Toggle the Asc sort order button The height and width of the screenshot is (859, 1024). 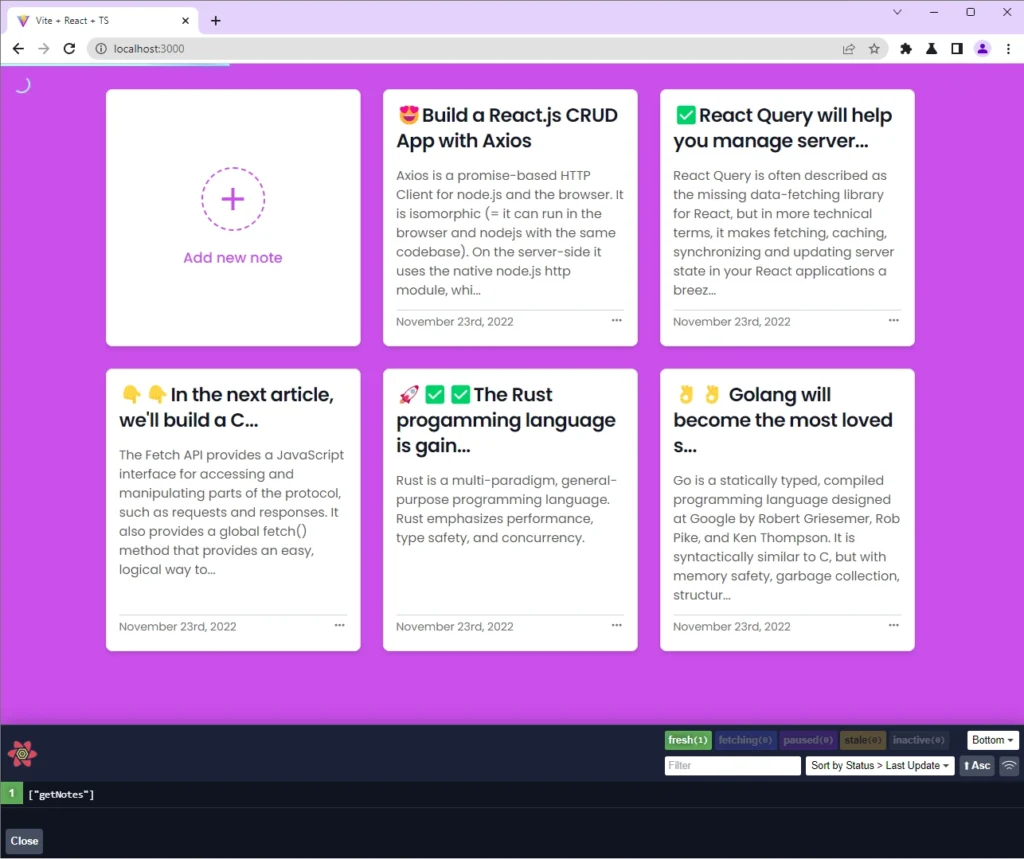(x=977, y=766)
